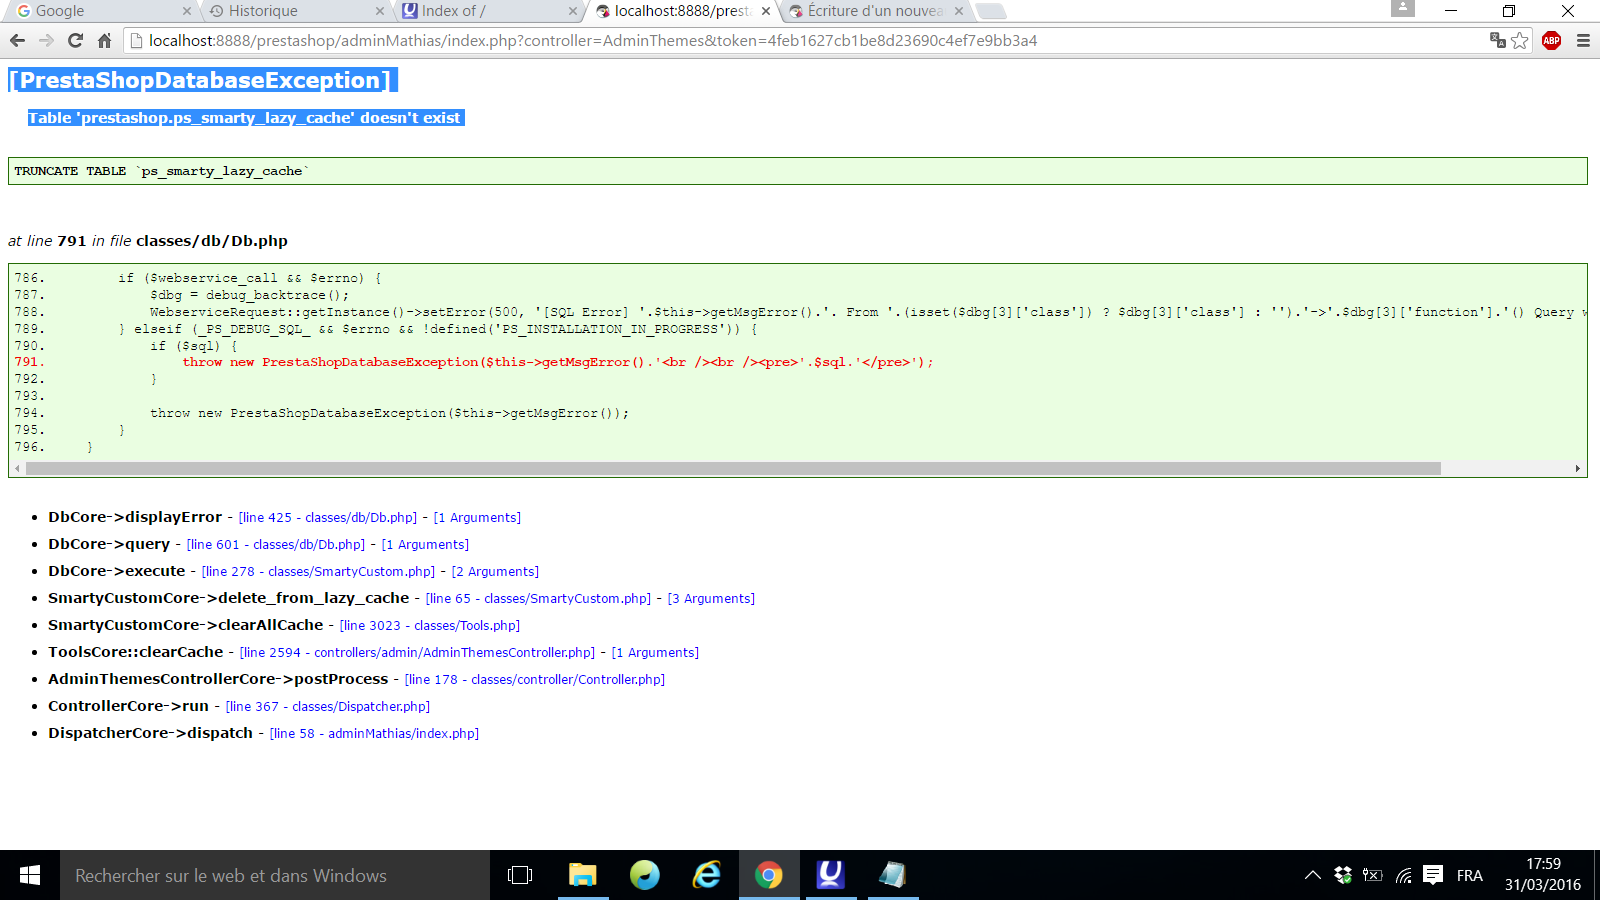Open the clock and calendar
This screenshot has height=900, width=1600.
[x=1543, y=875]
